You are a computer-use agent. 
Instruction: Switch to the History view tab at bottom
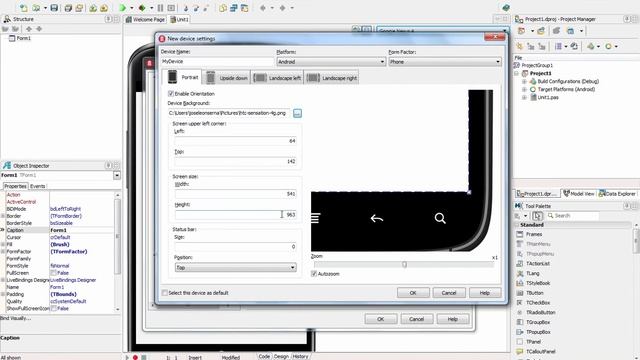point(300,356)
